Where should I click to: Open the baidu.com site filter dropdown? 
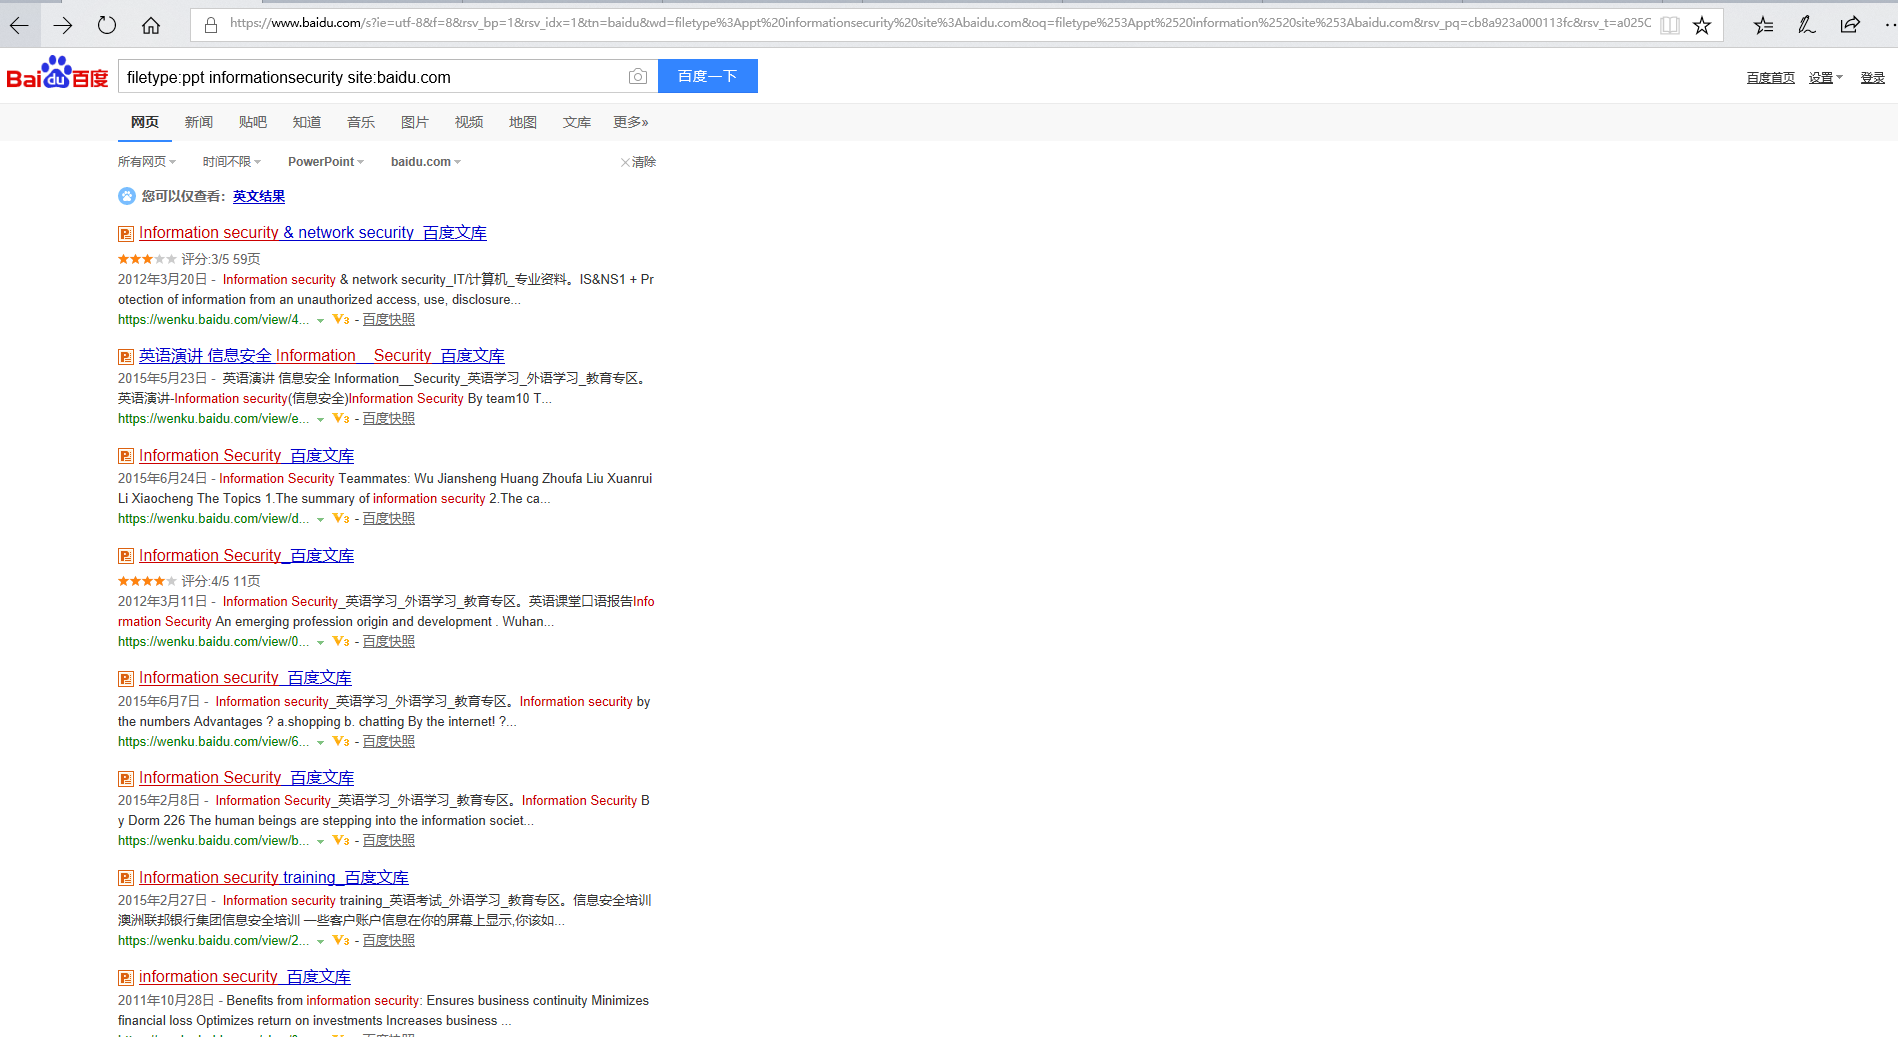pos(425,162)
